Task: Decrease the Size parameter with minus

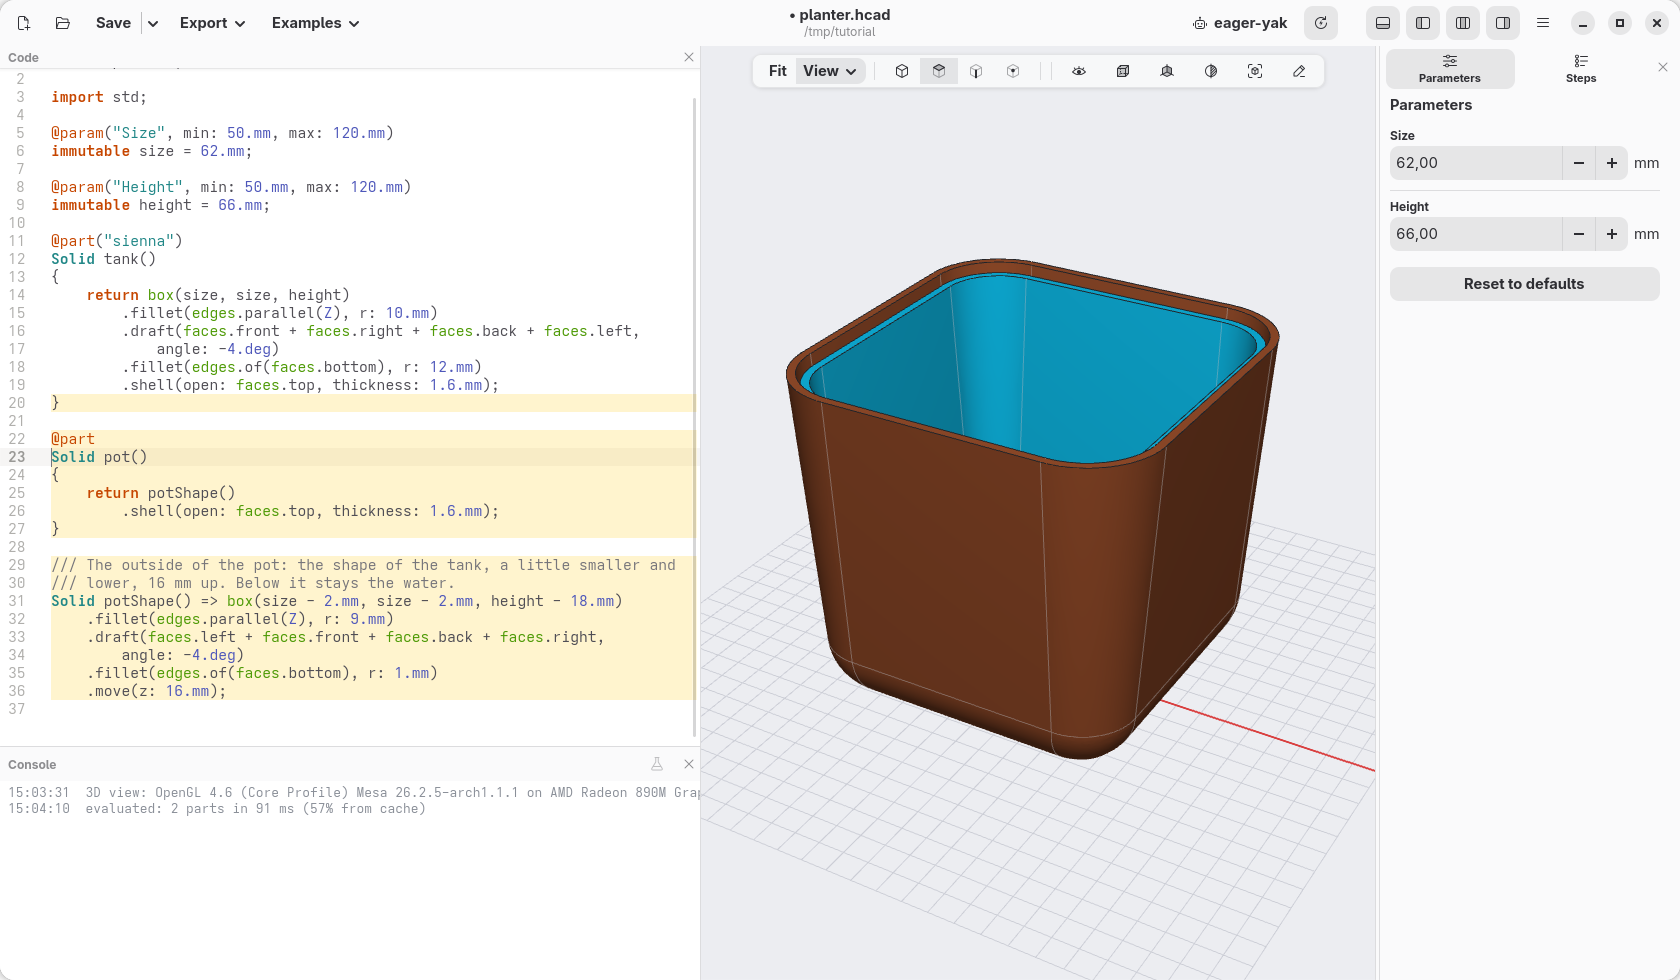Action: click(x=1579, y=163)
